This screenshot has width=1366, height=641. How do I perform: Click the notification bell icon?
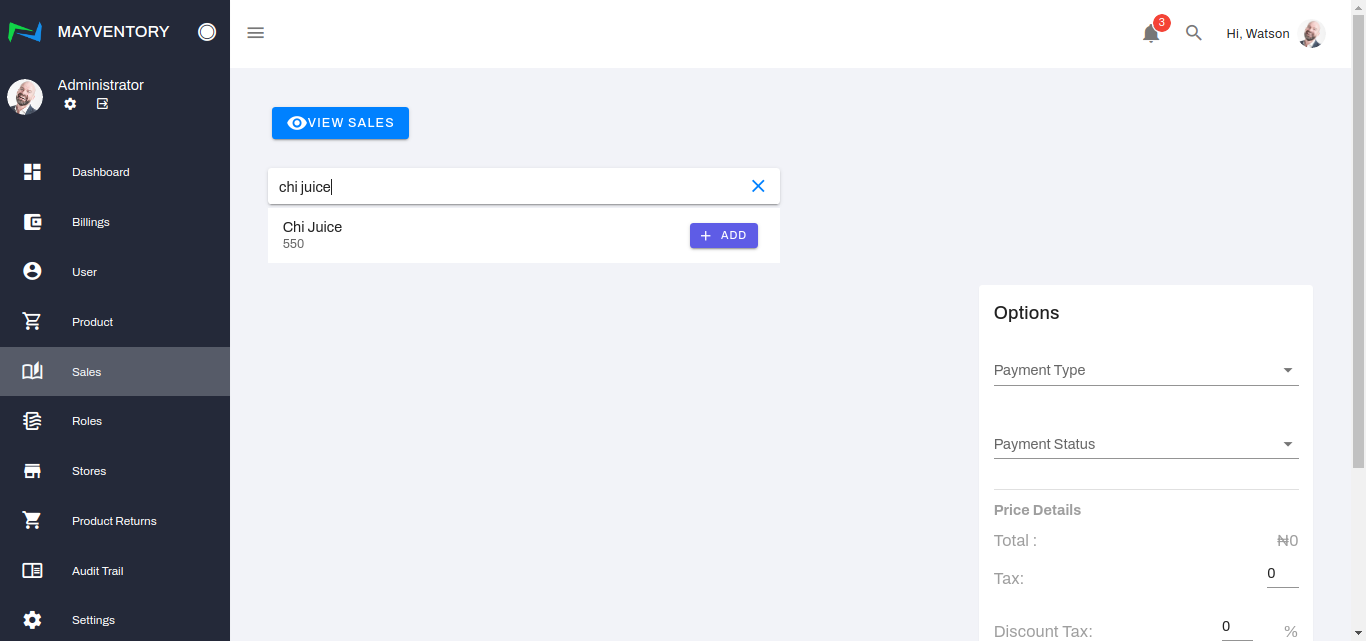pyautogui.click(x=1151, y=33)
